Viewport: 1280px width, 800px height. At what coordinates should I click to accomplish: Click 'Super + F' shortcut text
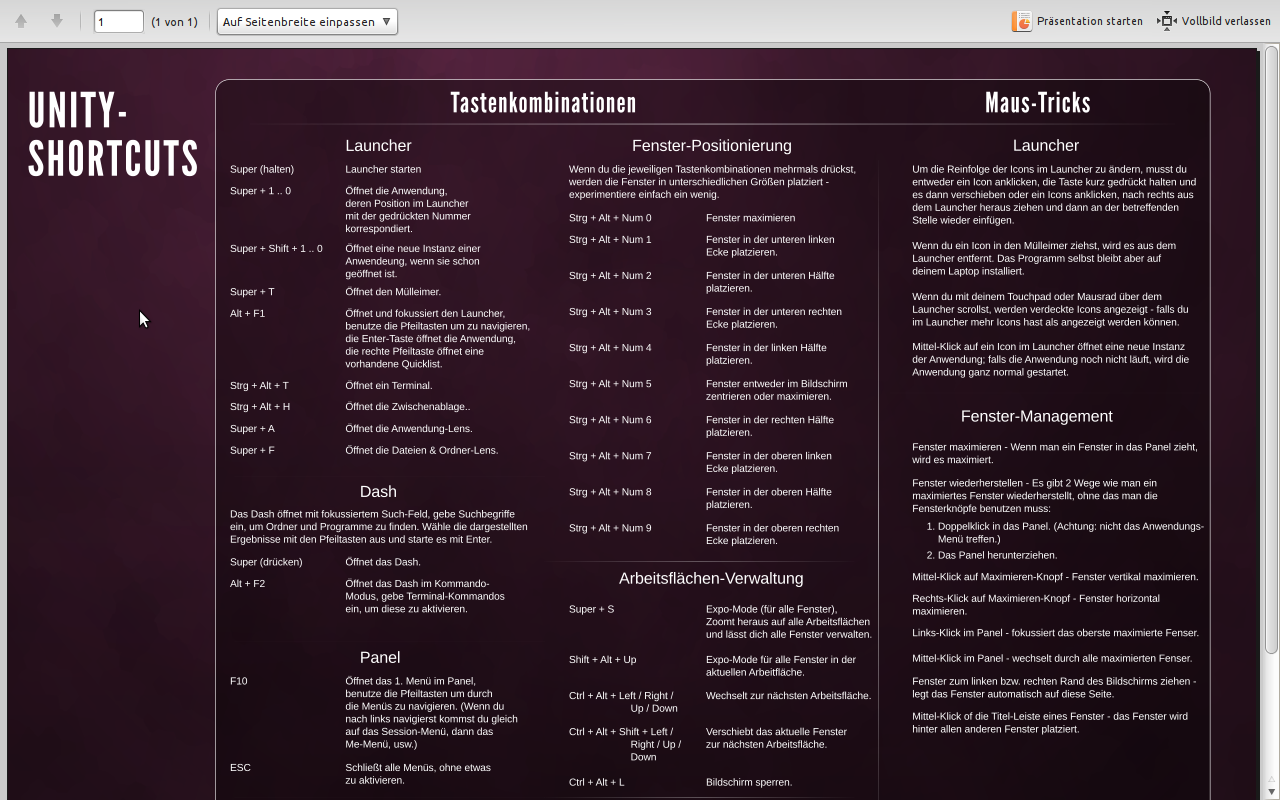coord(252,450)
